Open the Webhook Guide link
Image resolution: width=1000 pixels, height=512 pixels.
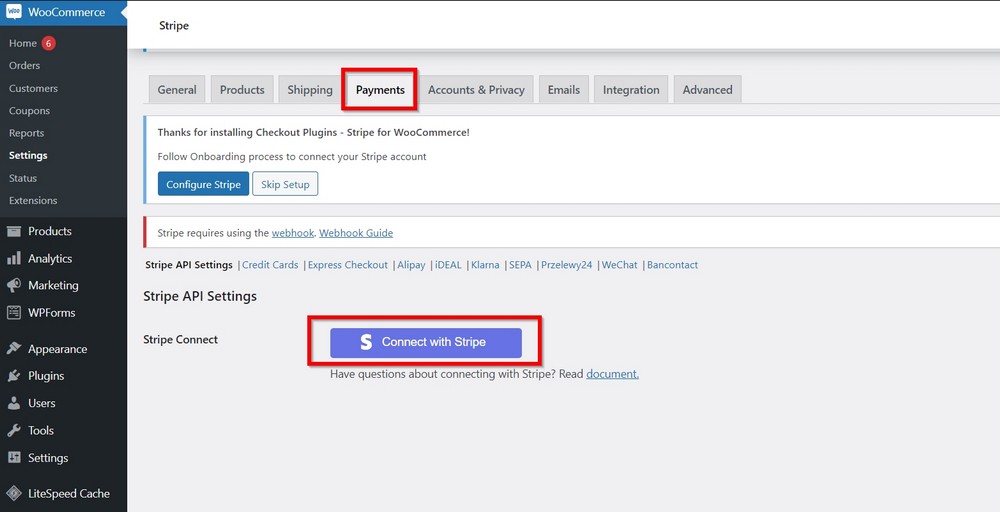click(356, 233)
